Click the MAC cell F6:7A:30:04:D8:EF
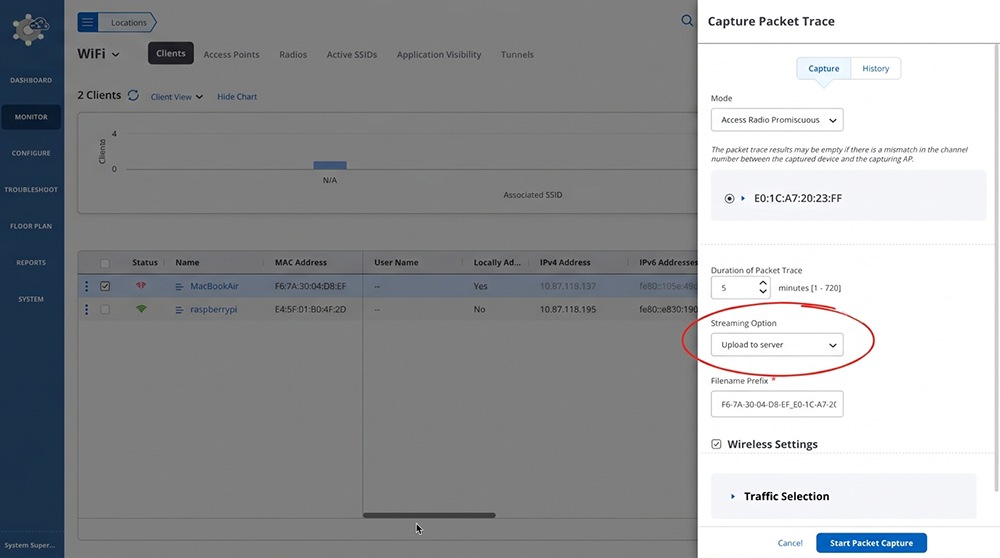The image size is (1000, 558). [x=311, y=286]
